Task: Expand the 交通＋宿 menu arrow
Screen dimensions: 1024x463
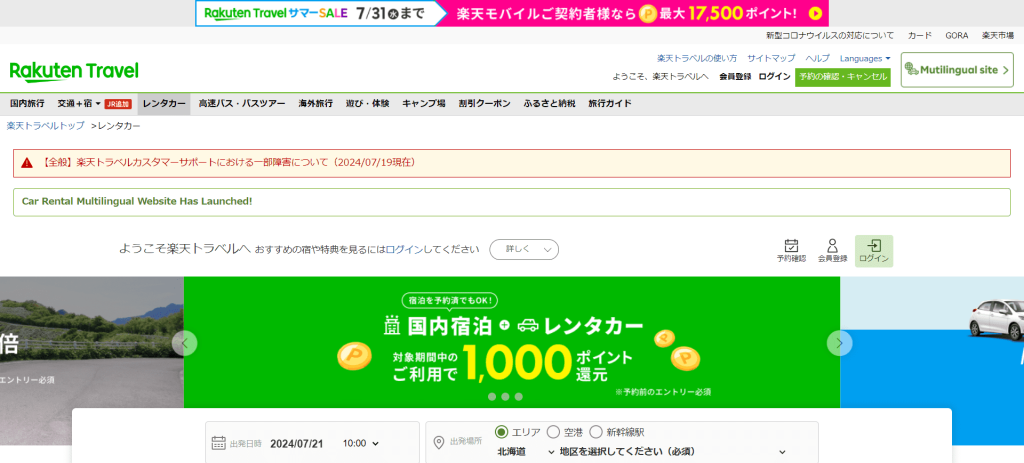Action: click(98, 103)
